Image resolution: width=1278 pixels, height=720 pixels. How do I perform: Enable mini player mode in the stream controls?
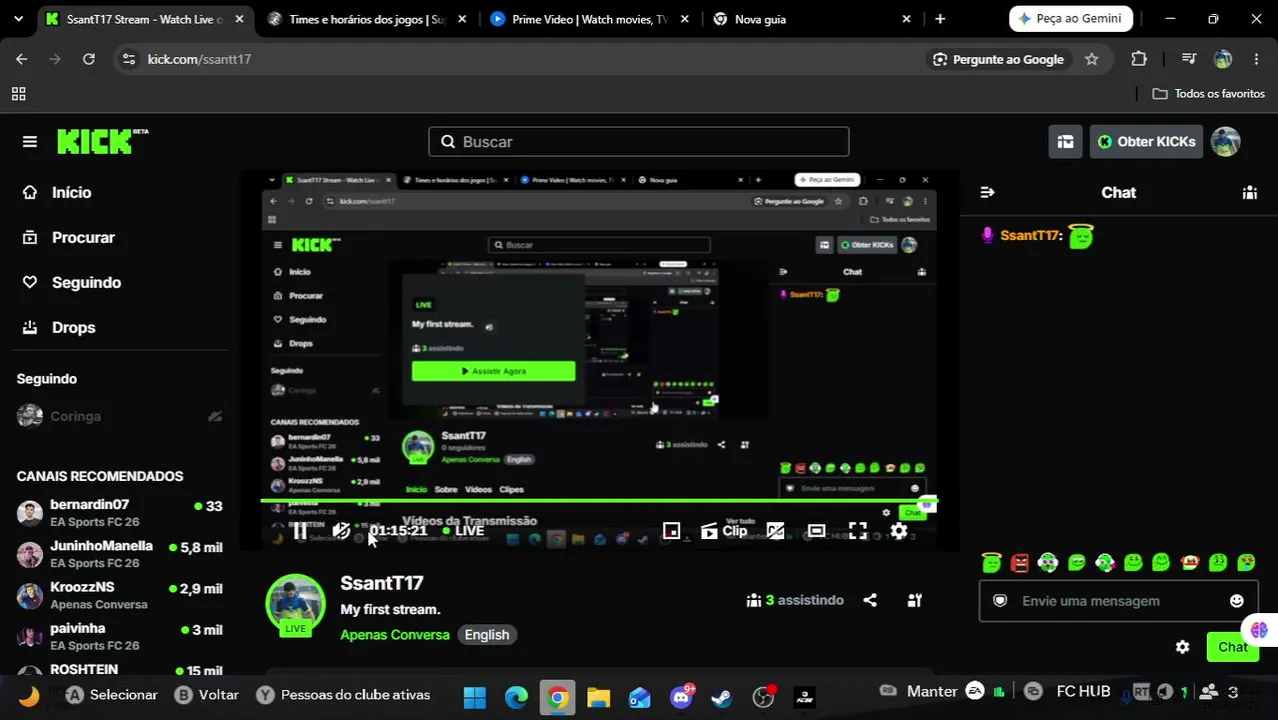[672, 531]
